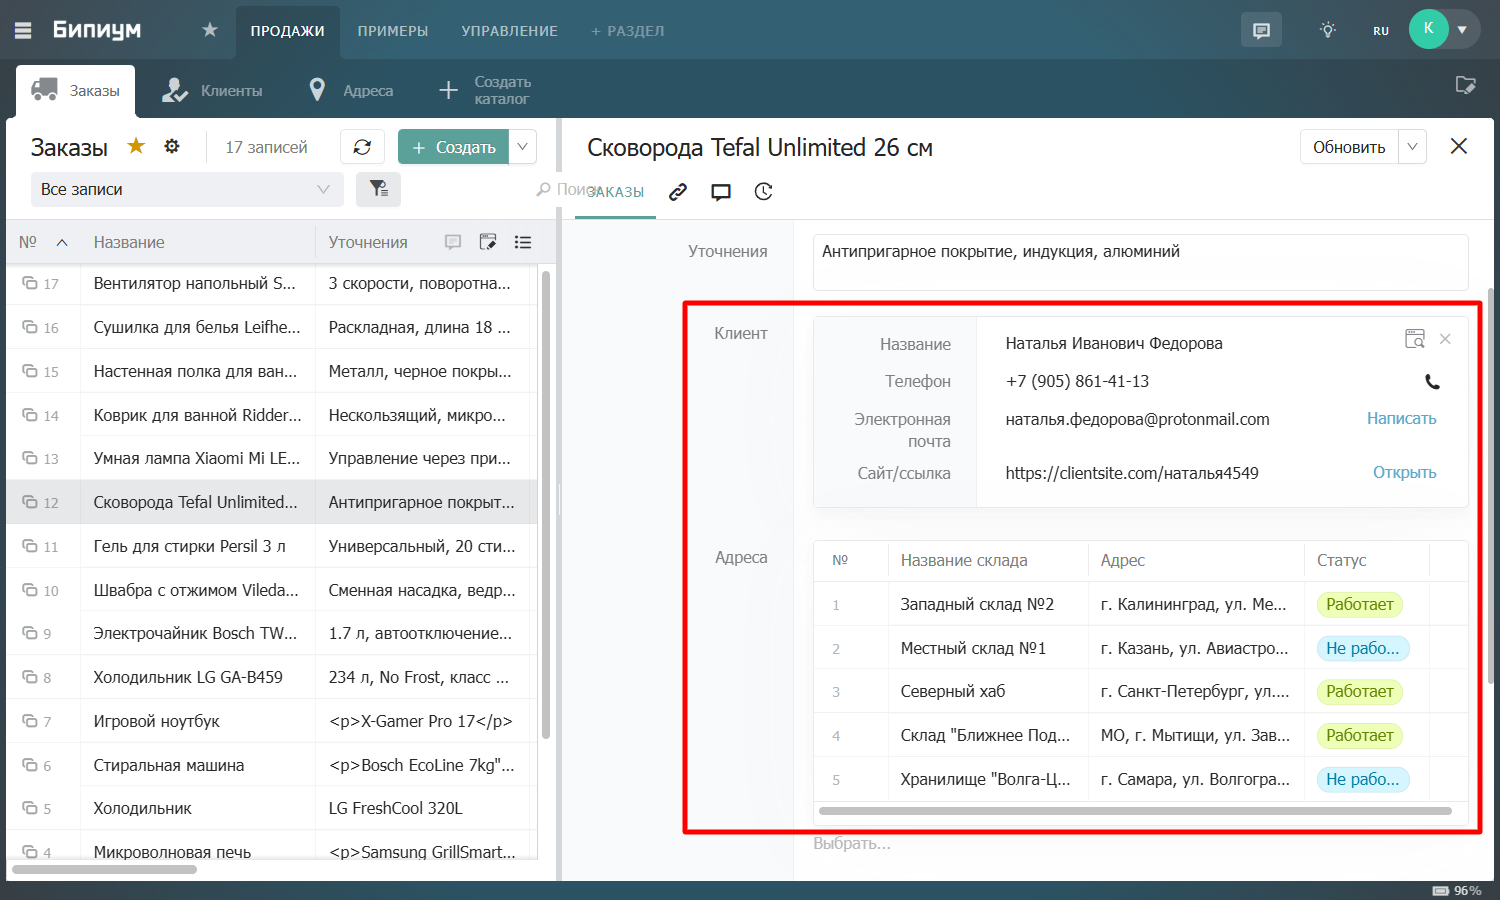
Task: Open the Западный склад №2 address row
Action: [1141, 604]
